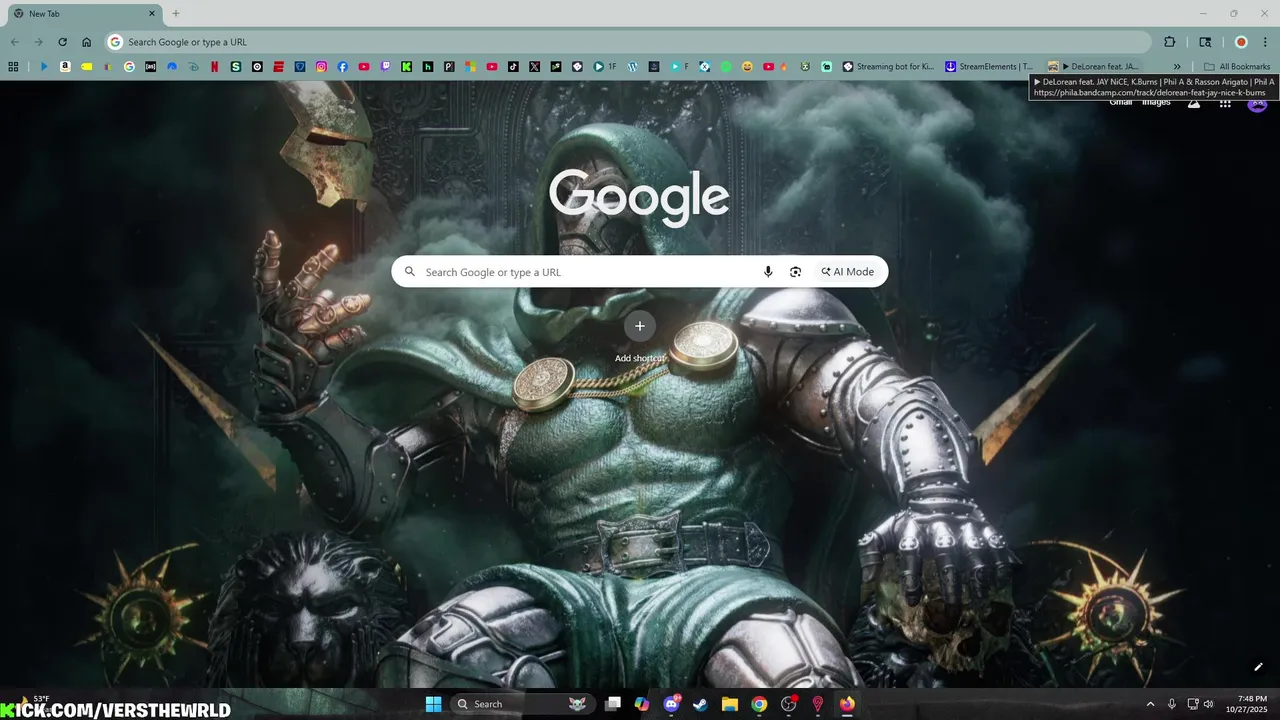Click the taskbar volume icon
Screen dimensions: 1280x720
point(1209,704)
